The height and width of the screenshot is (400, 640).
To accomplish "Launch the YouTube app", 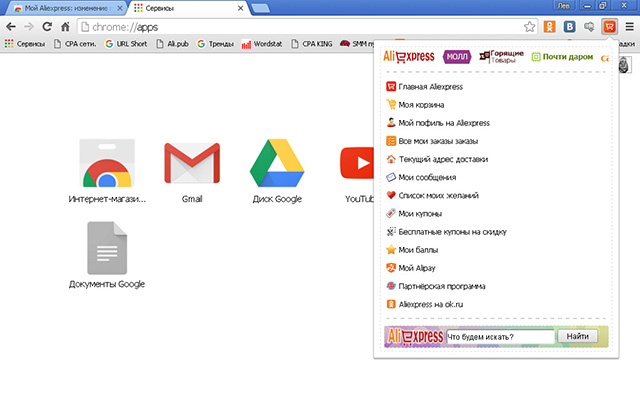I will pyautogui.click(x=357, y=173).
